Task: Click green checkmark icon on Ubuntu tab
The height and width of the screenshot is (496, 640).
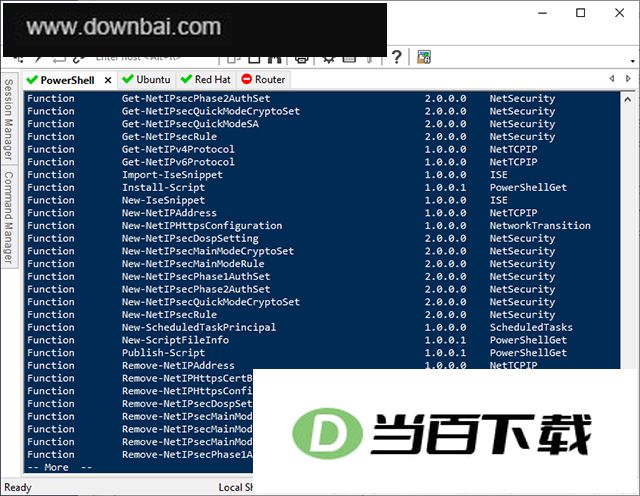Action: (x=128, y=79)
